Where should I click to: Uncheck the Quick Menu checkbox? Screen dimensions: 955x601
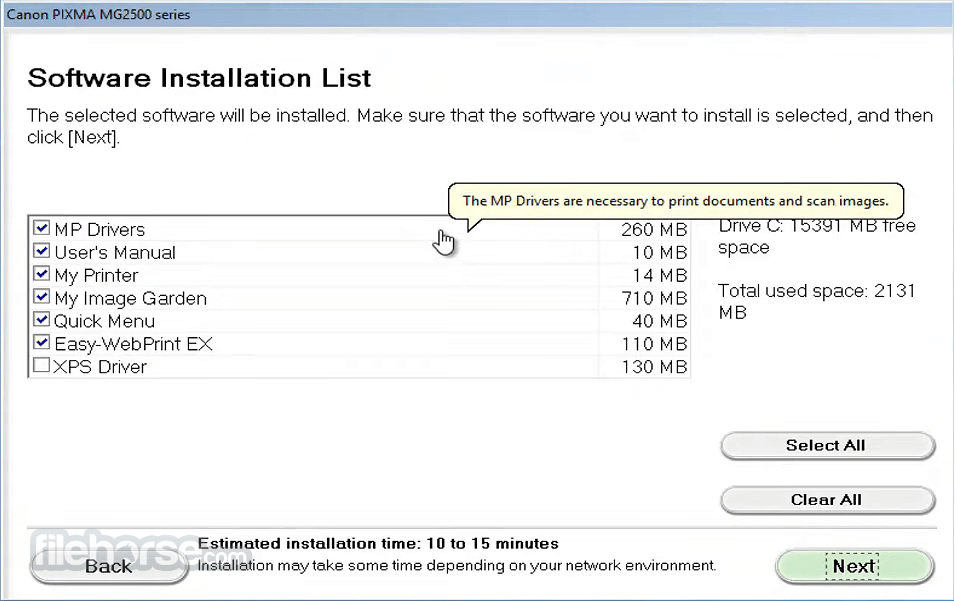click(x=41, y=319)
